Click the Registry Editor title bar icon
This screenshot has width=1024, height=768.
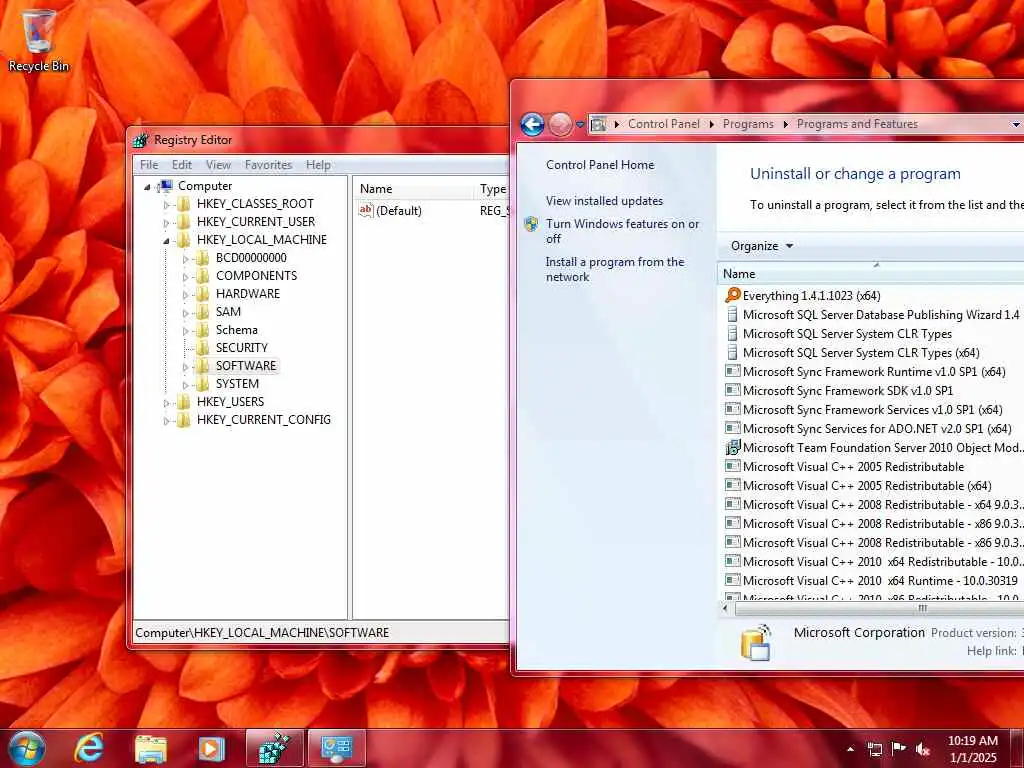point(140,140)
